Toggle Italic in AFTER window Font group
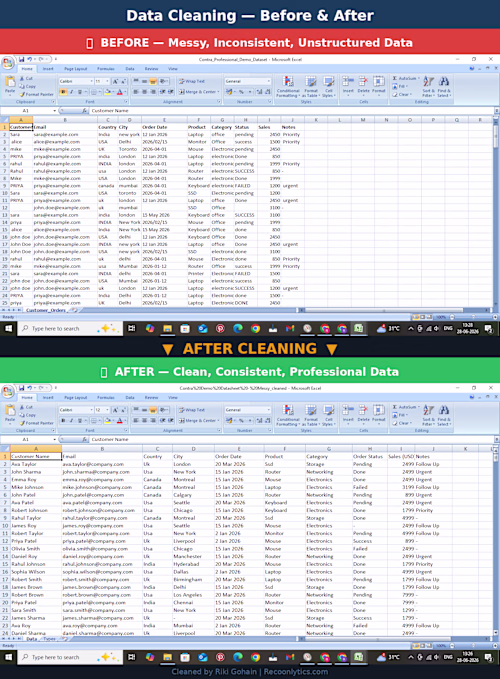 (x=72, y=420)
